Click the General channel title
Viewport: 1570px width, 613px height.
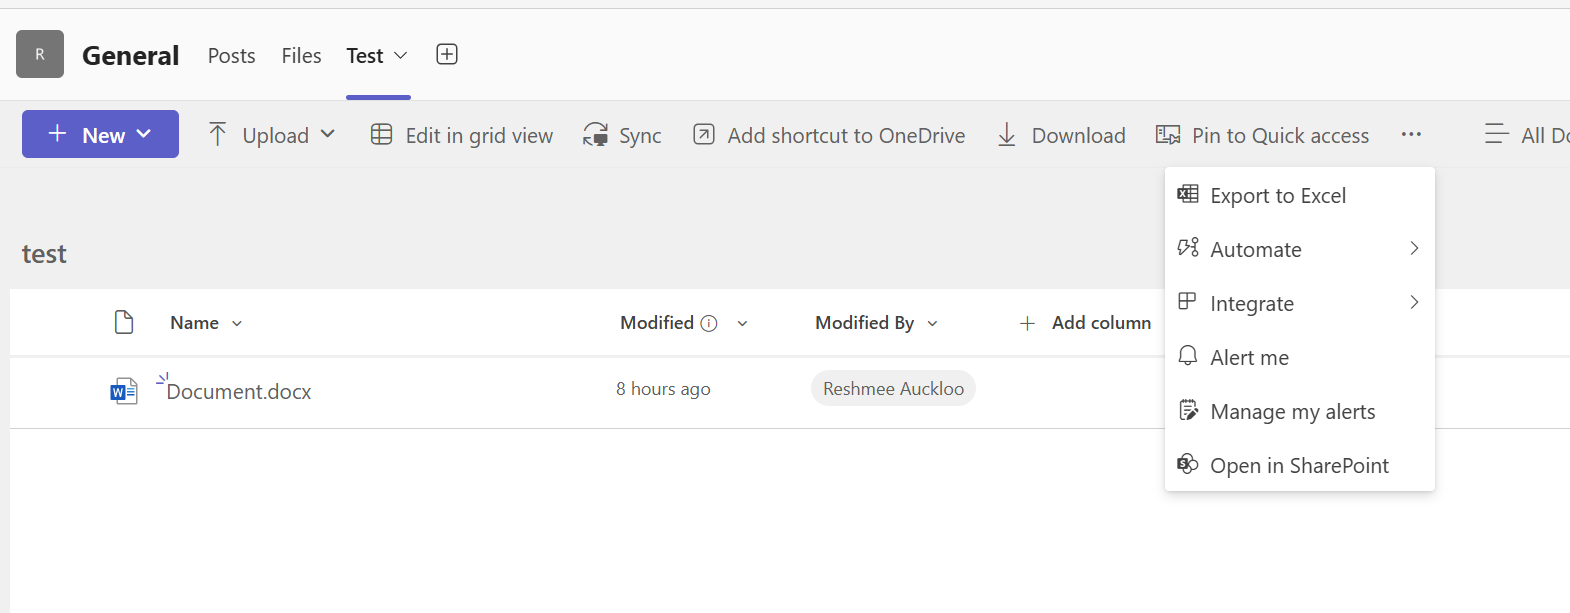tap(131, 56)
